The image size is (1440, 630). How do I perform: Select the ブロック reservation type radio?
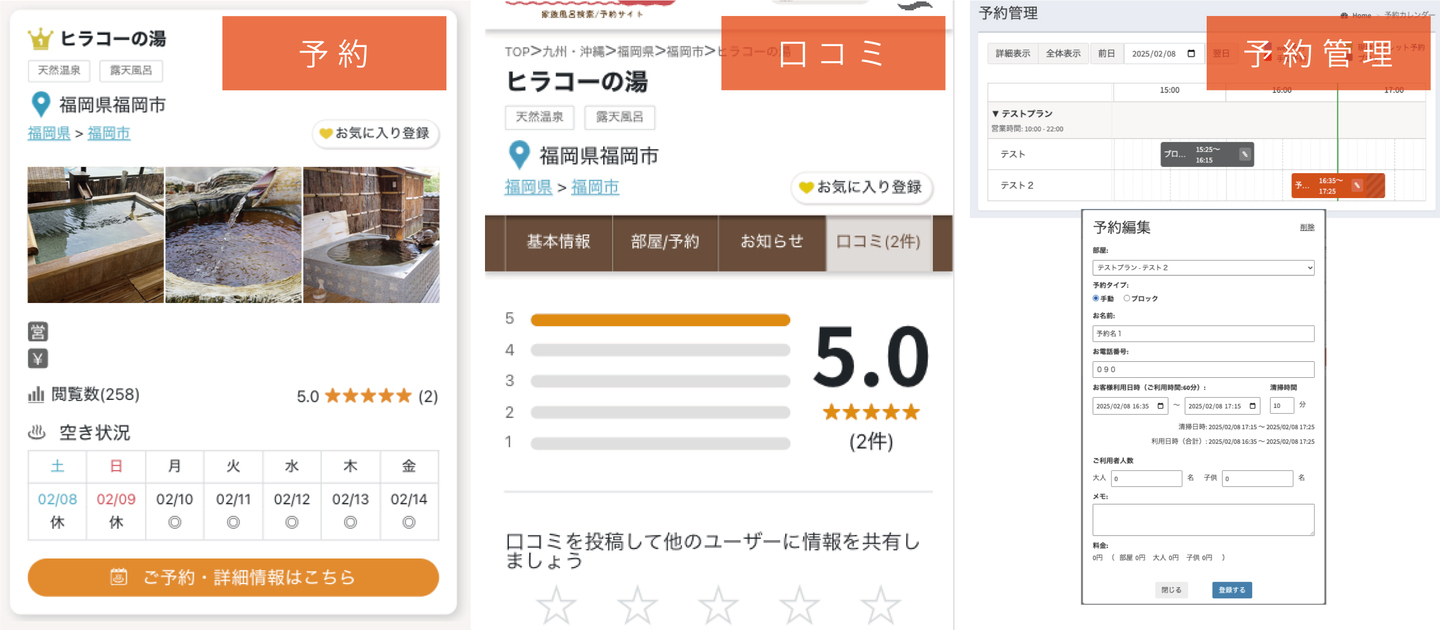1127,298
